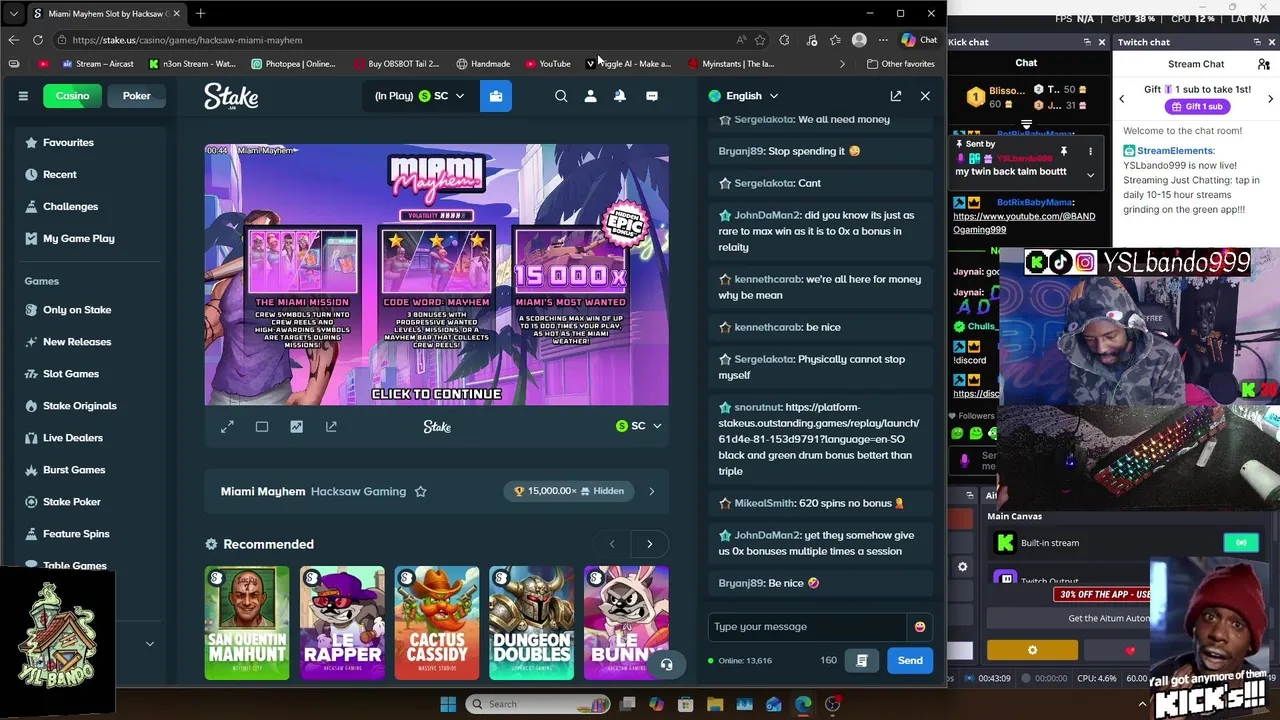Add page to browser favorites star
The height and width of the screenshot is (720, 1280).
[760, 40]
